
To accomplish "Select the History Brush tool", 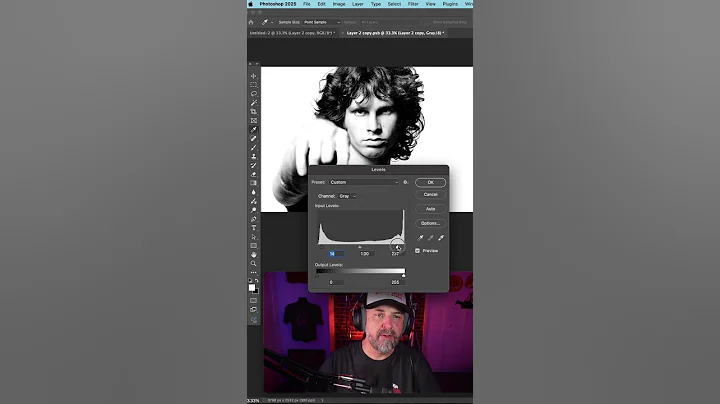I will click(253, 165).
